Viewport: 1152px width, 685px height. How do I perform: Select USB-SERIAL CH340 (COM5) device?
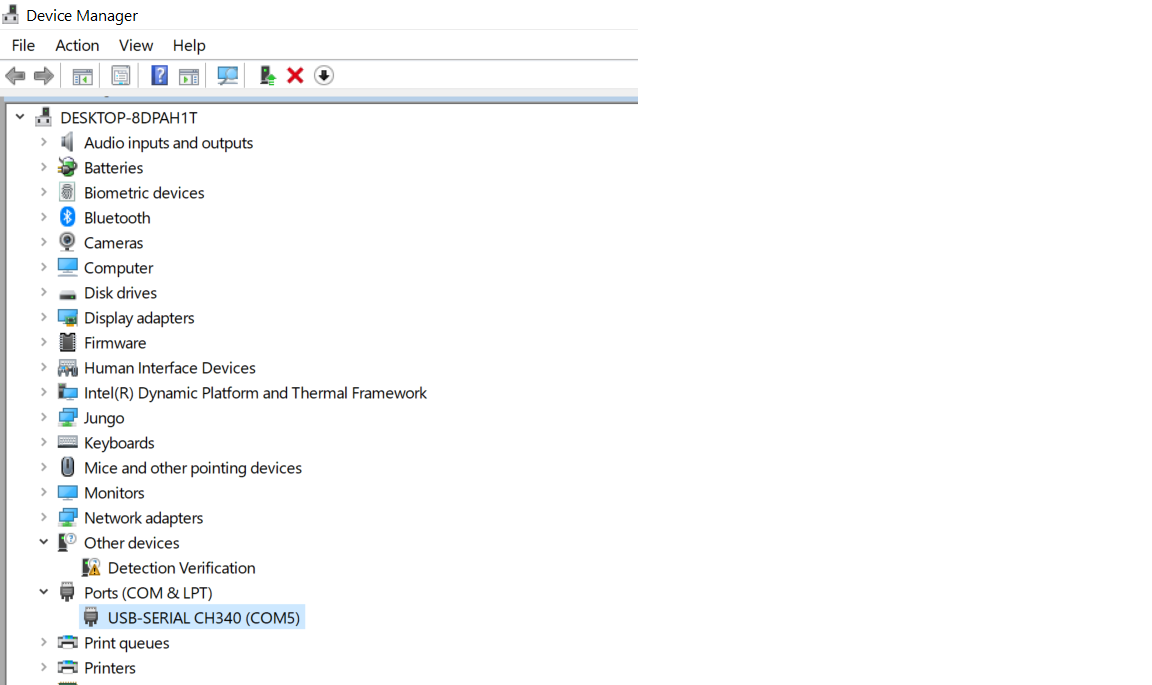click(x=204, y=617)
